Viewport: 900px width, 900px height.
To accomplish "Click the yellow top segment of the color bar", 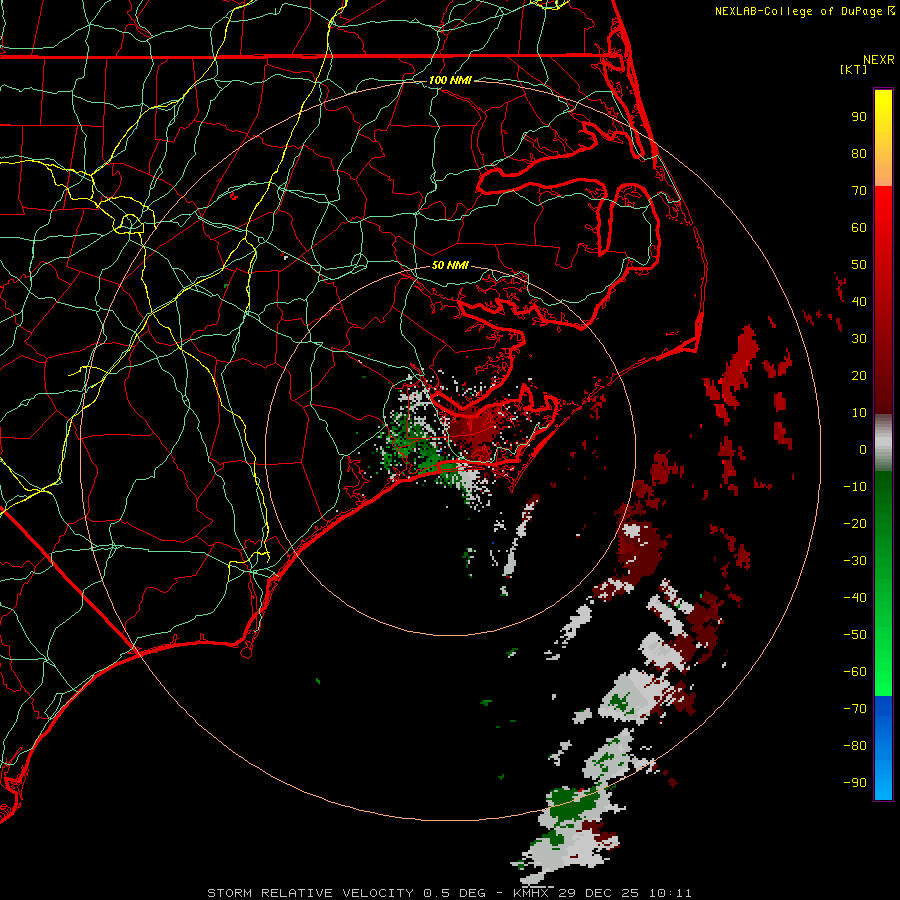I will [883, 138].
